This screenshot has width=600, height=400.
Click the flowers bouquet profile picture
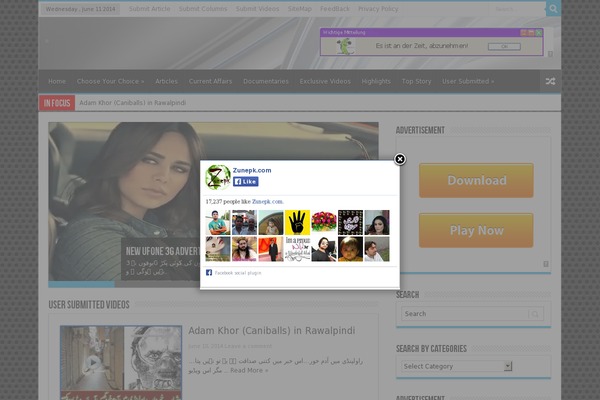tap(324, 222)
